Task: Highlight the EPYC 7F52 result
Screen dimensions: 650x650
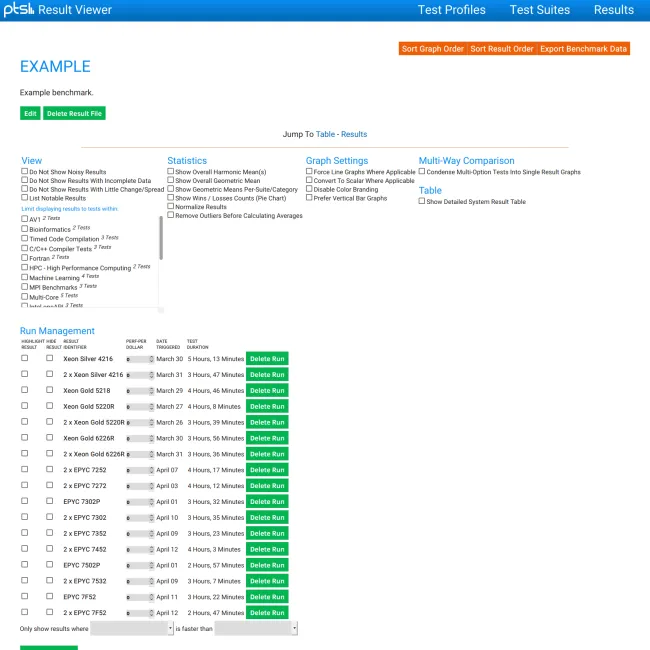Action: point(24,596)
